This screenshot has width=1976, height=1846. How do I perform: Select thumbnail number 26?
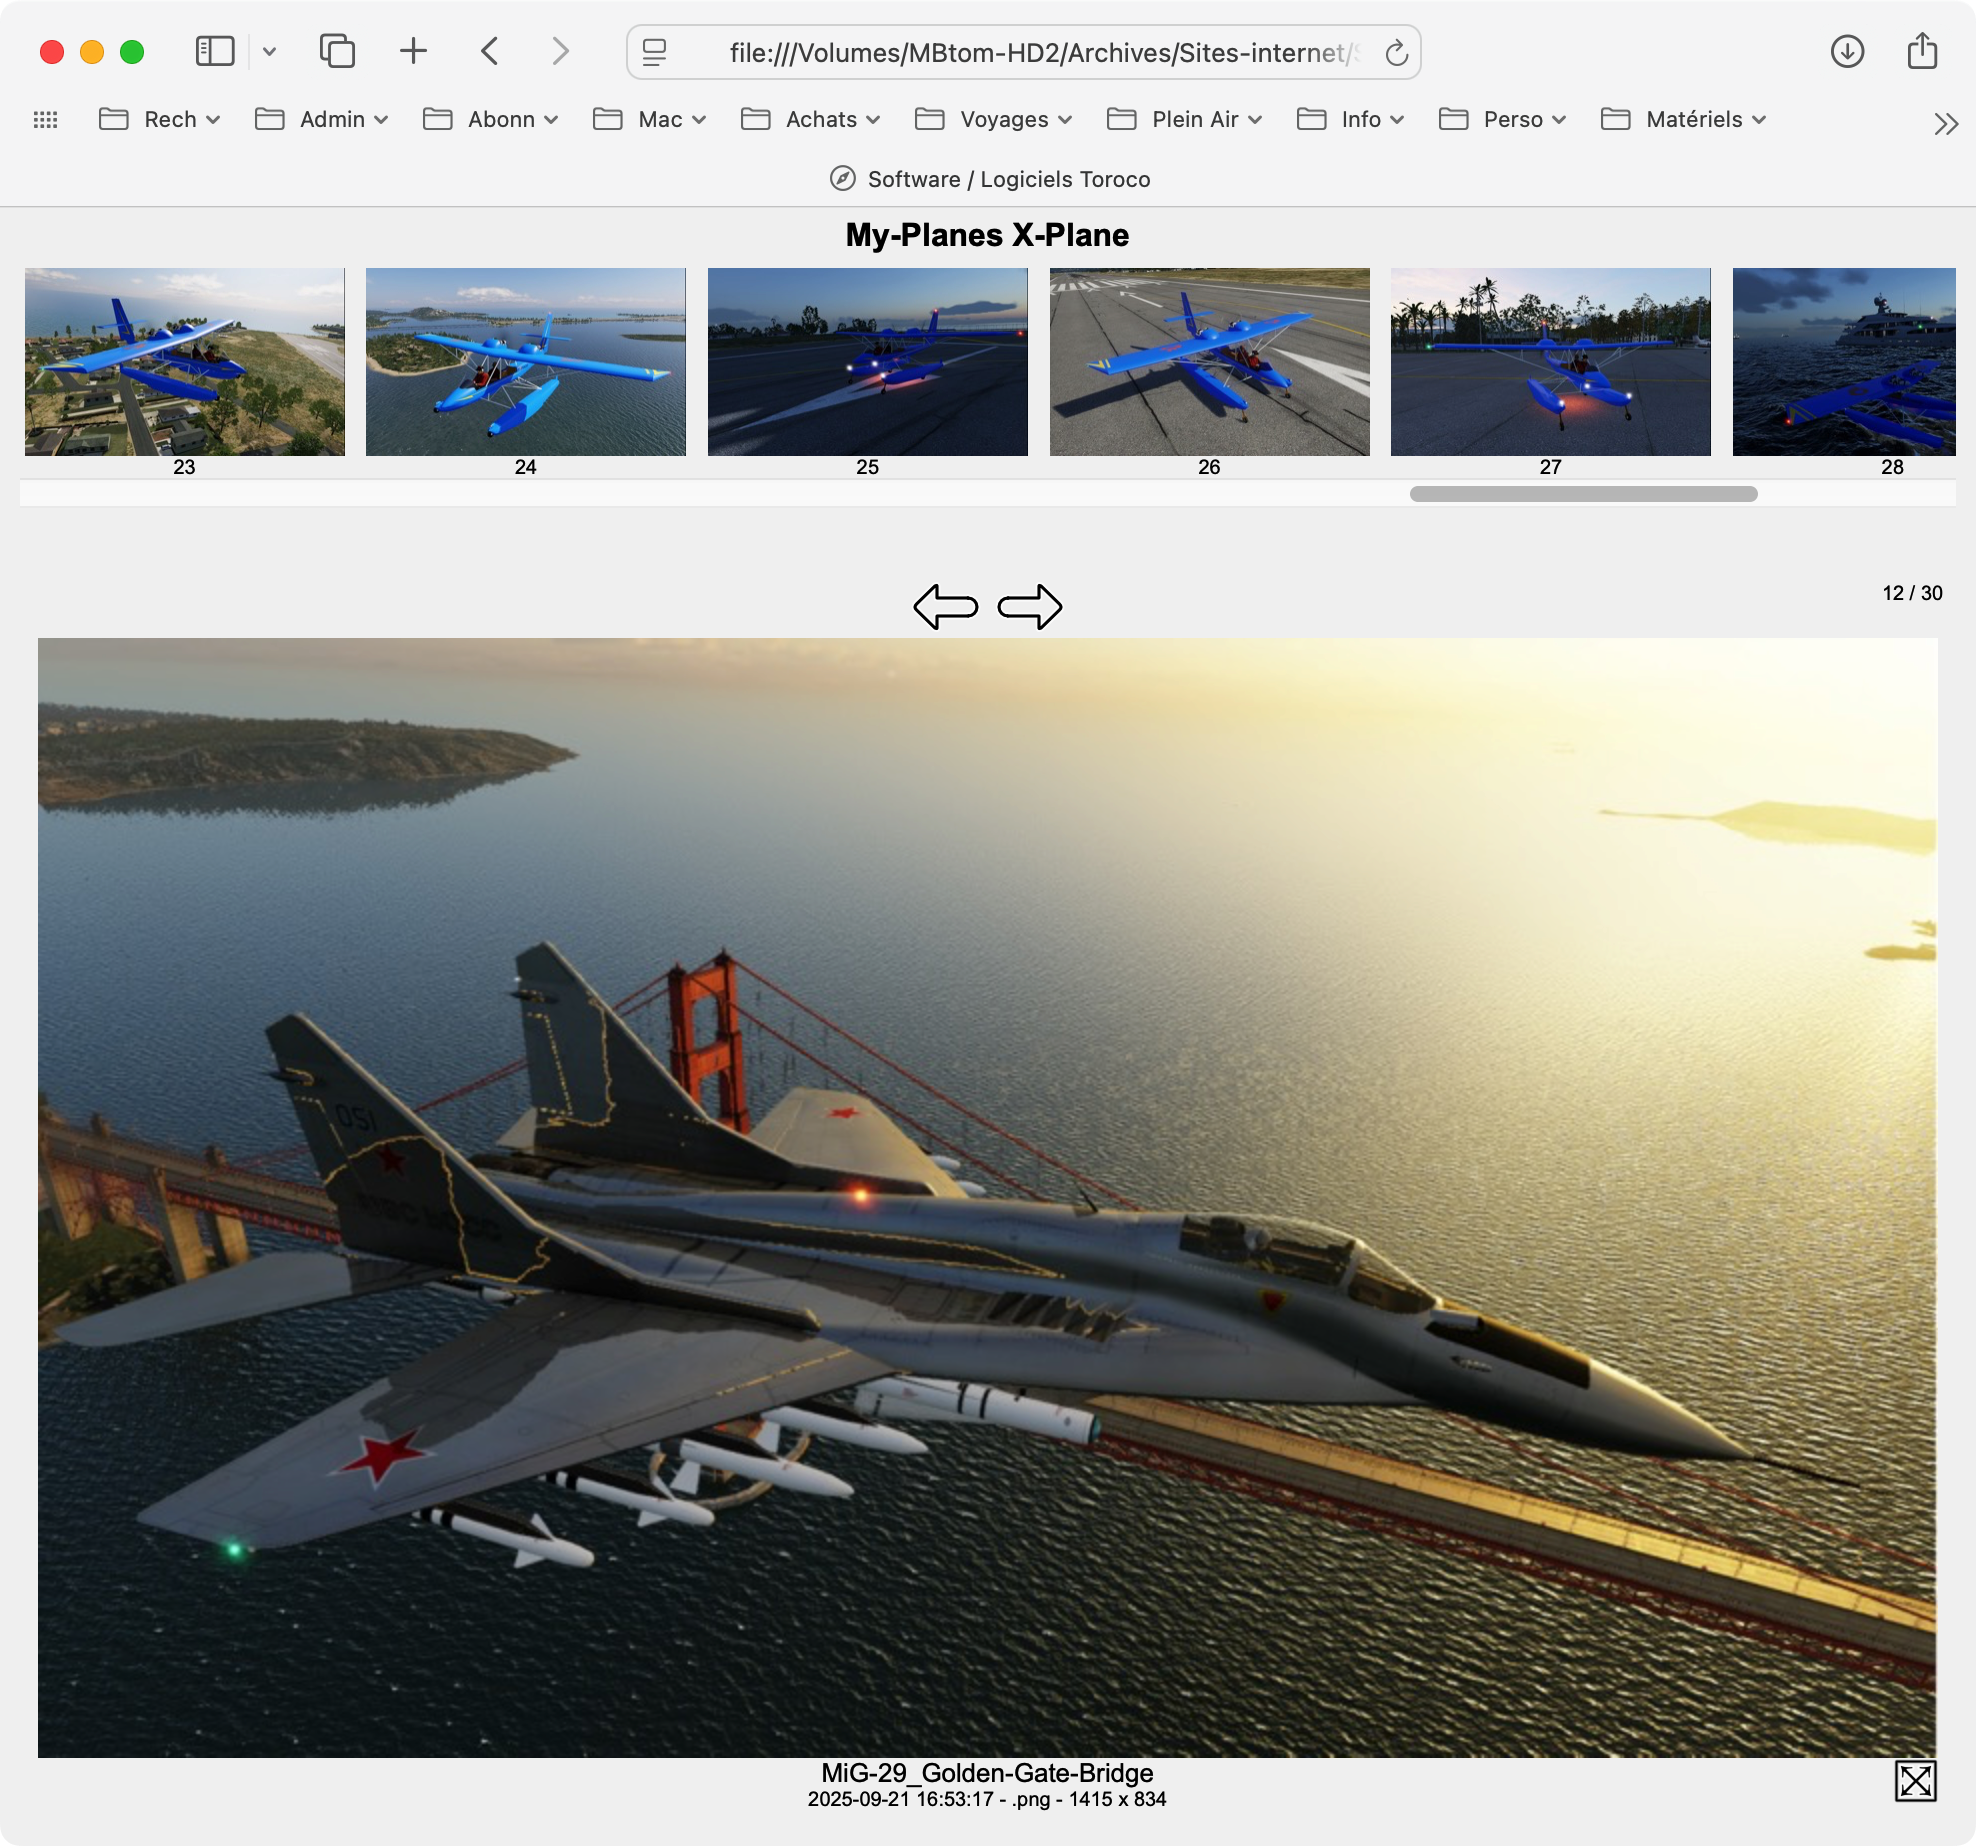(1209, 362)
